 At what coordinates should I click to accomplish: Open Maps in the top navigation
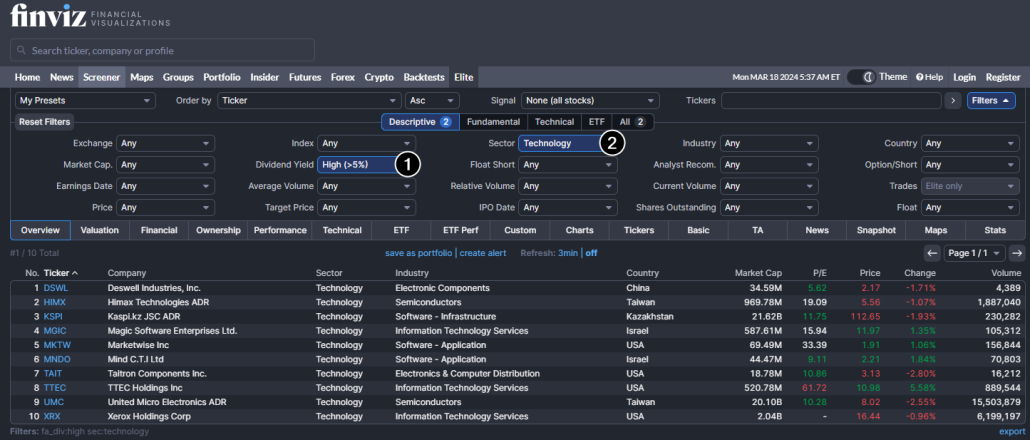[x=141, y=77]
